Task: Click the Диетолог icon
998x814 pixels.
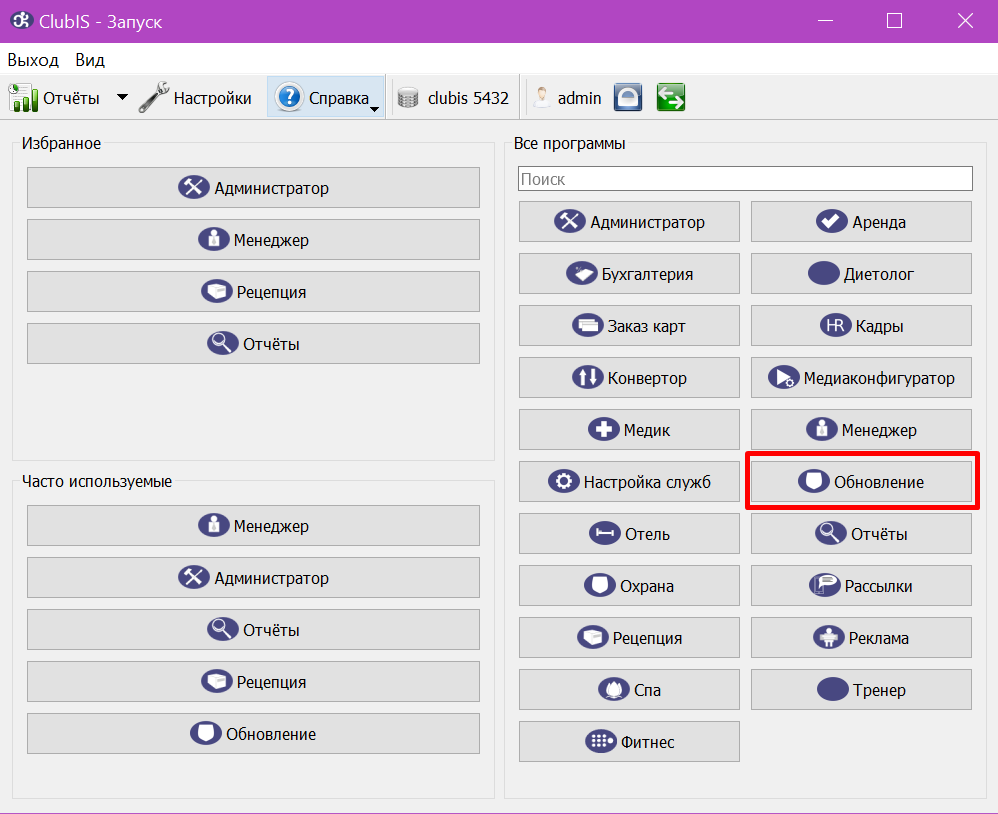Action: tap(824, 273)
